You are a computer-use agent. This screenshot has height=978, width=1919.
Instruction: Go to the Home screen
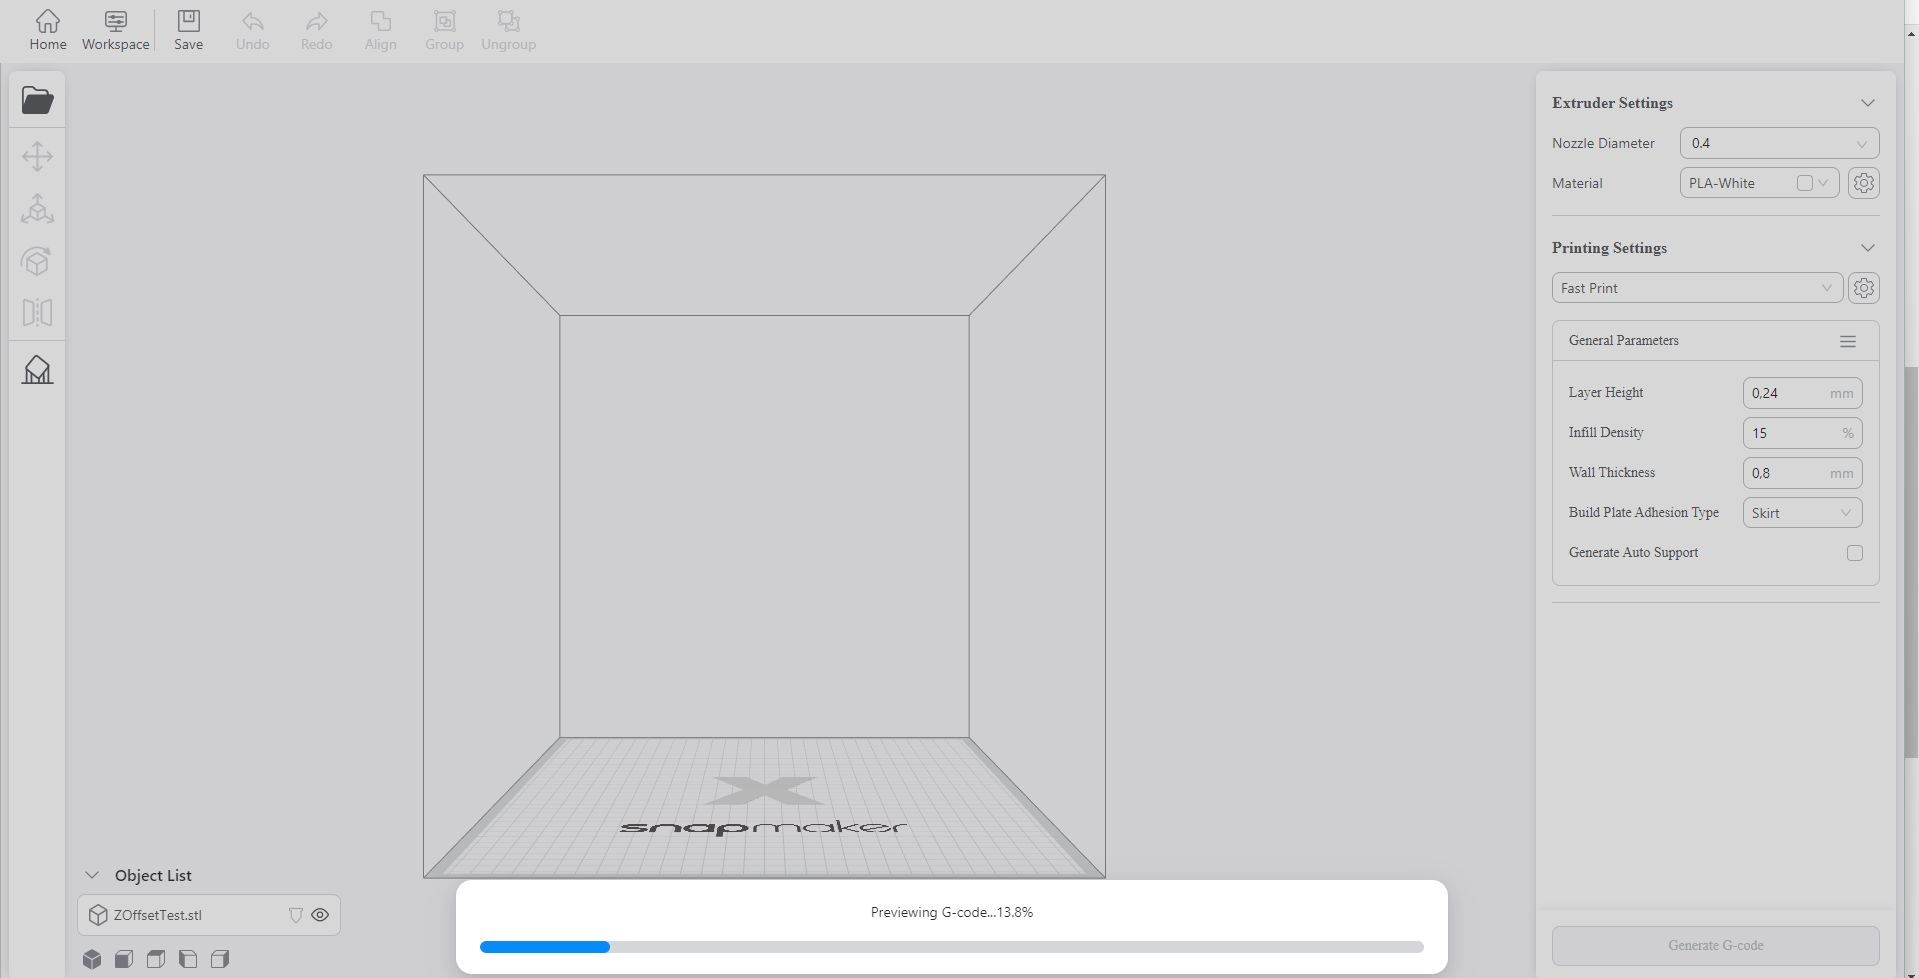pos(47,29)
